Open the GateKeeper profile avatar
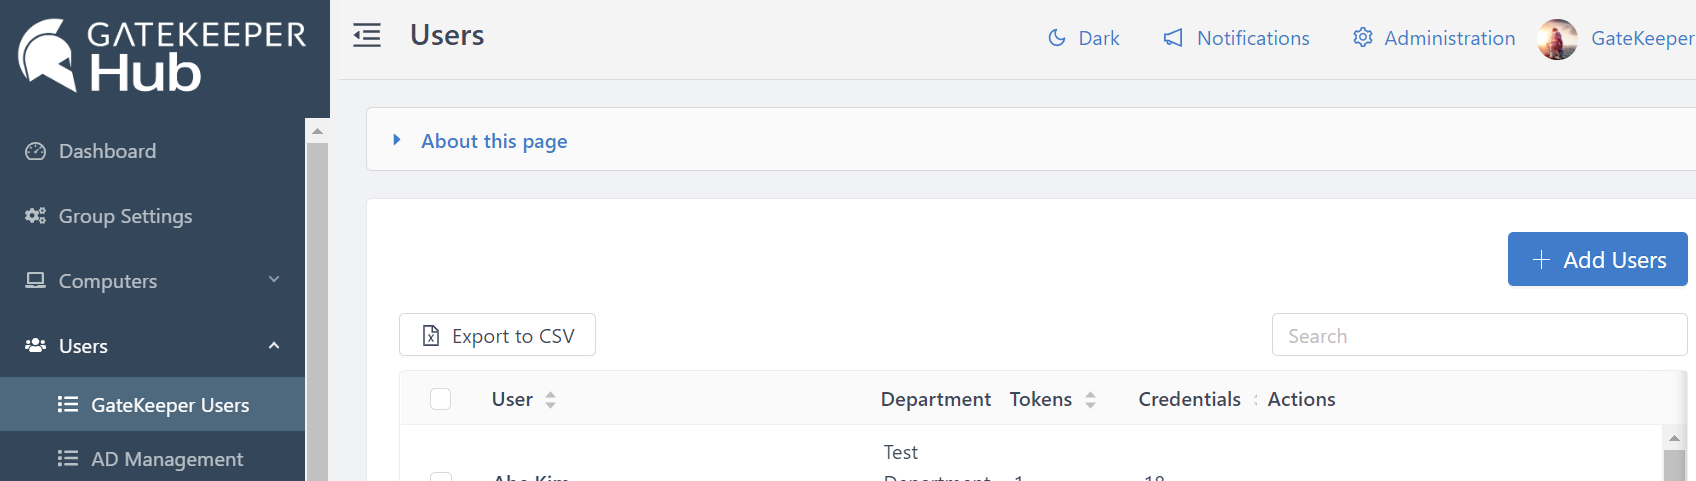The height and width of the screenshot is (481, 1696). tap(1557, 39)
